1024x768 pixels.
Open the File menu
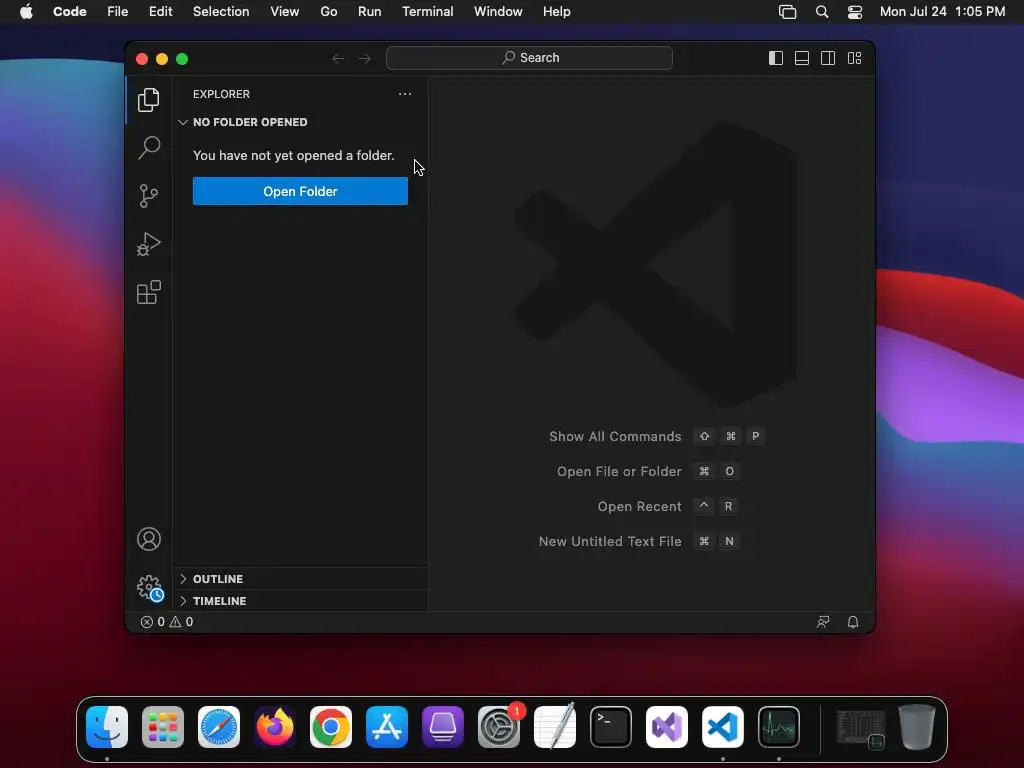click(118, 12)
